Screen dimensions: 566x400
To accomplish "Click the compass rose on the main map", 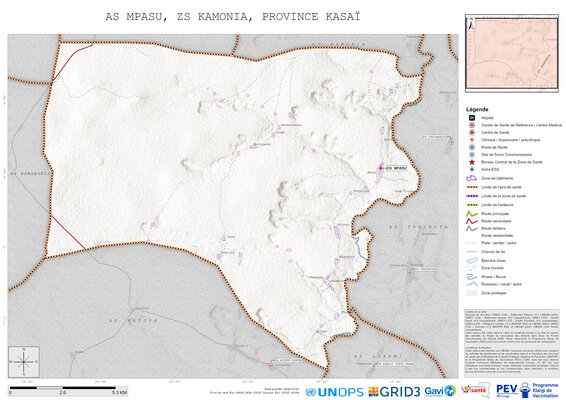I will point(24,362).
